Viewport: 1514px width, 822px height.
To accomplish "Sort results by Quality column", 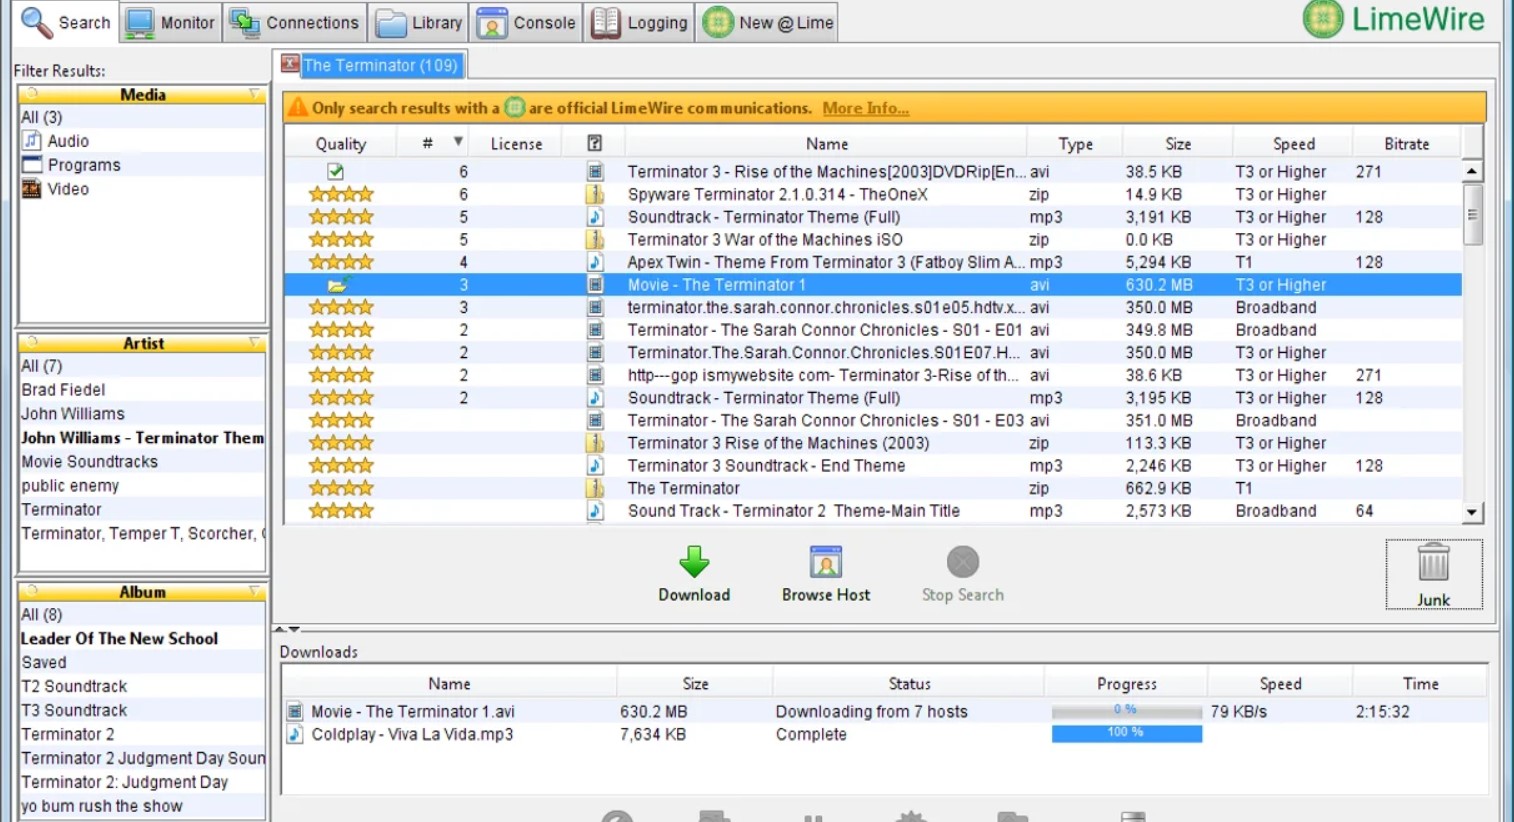I will coord(341,144).
